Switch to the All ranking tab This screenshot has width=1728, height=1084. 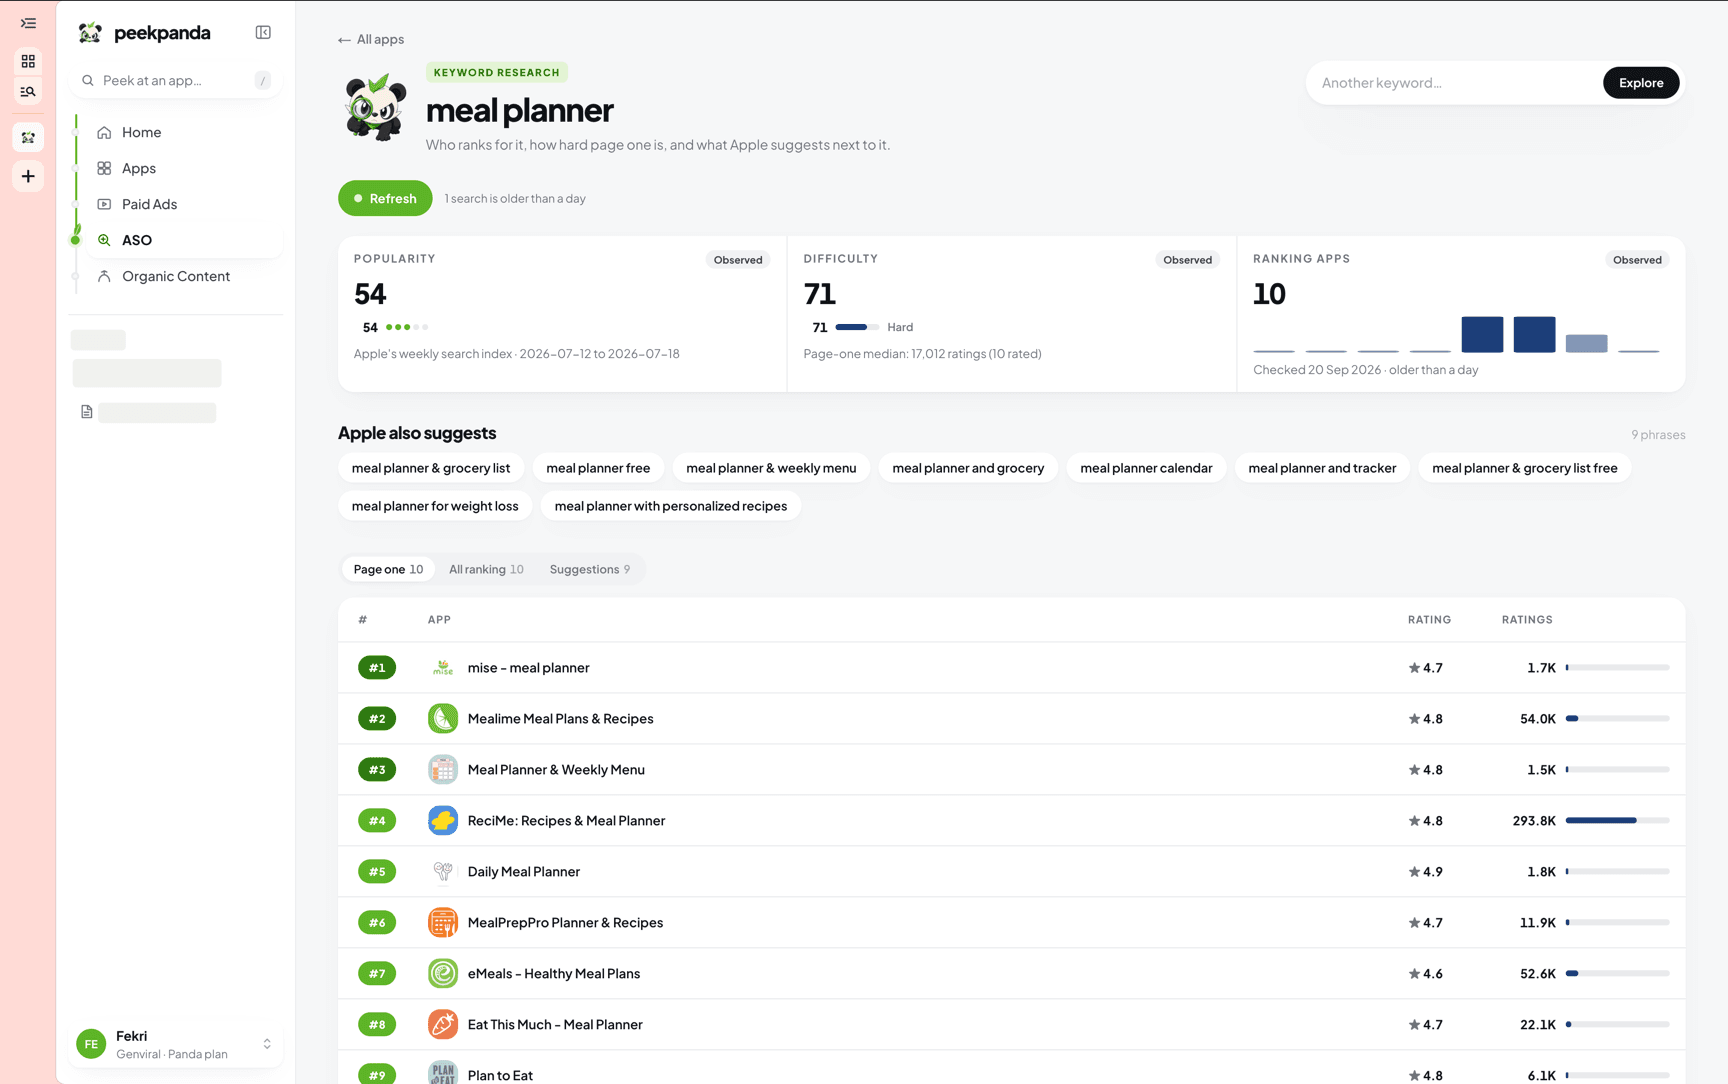(x=486, y=569)
